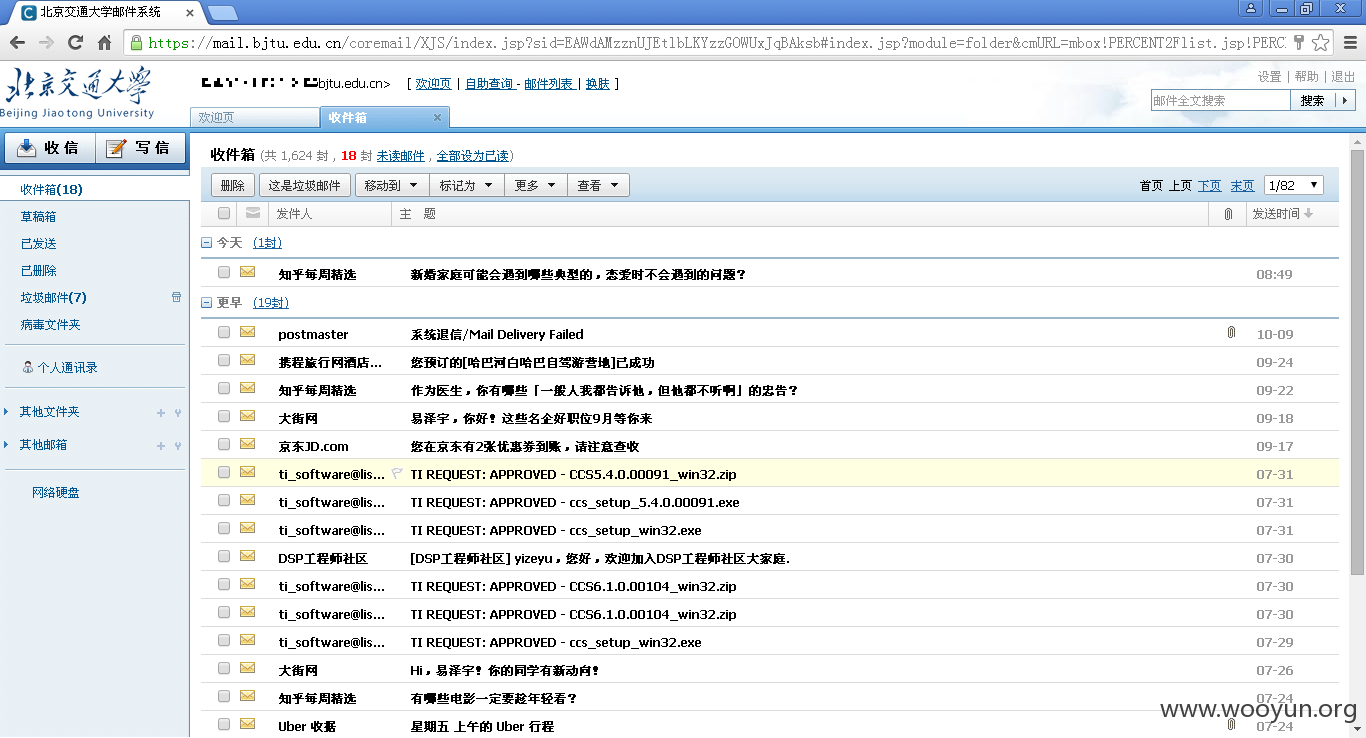The height and width of the screenshot is (738, 1366).
Task: Click the paperclip attachment column header
Action: [1228, 214]
